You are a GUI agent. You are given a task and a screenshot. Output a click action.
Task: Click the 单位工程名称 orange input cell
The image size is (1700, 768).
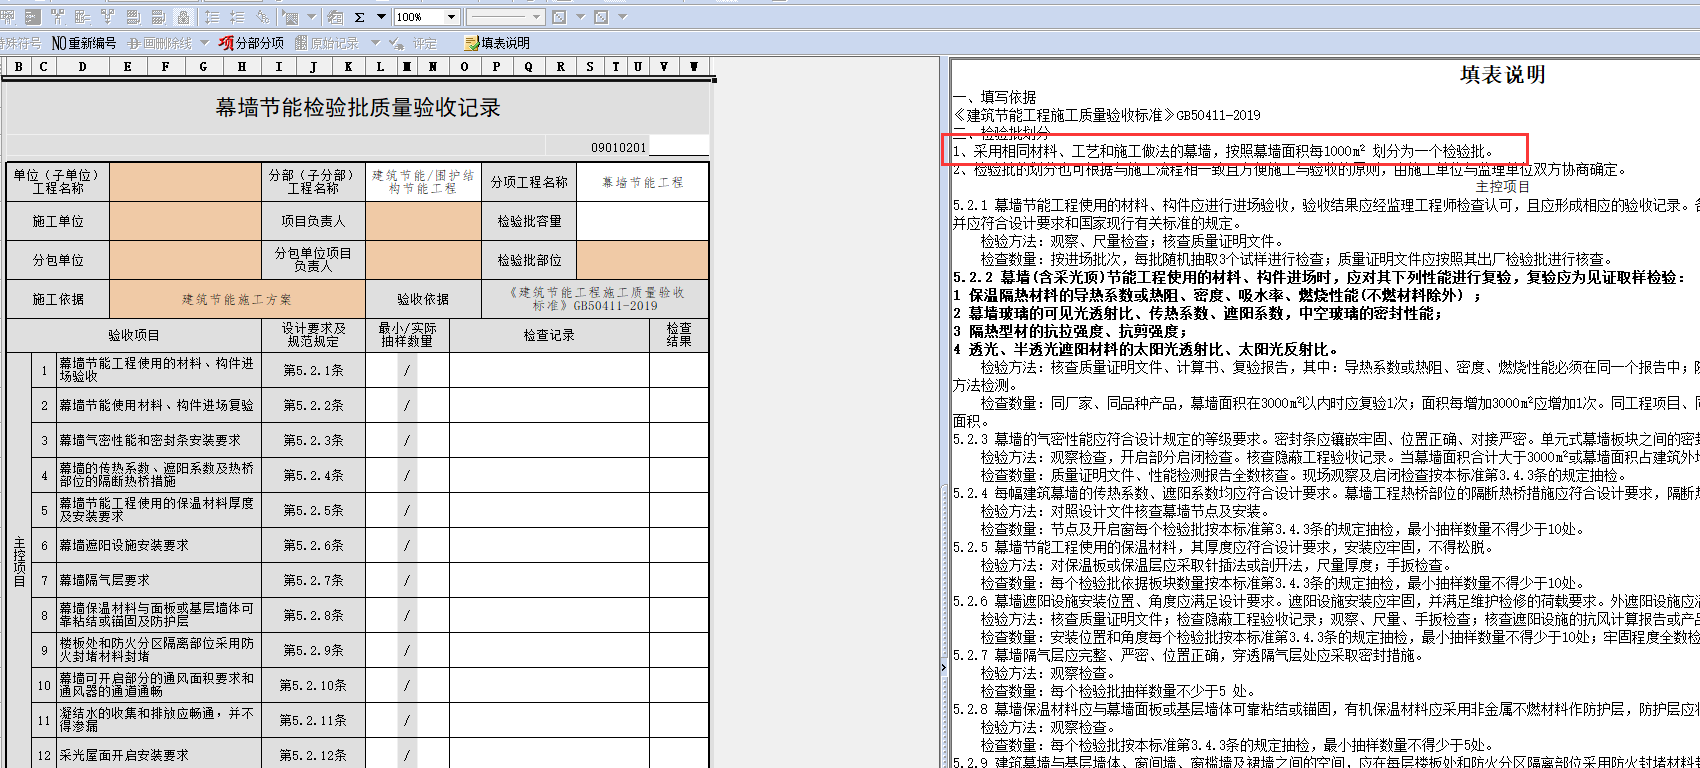point(185,182)
